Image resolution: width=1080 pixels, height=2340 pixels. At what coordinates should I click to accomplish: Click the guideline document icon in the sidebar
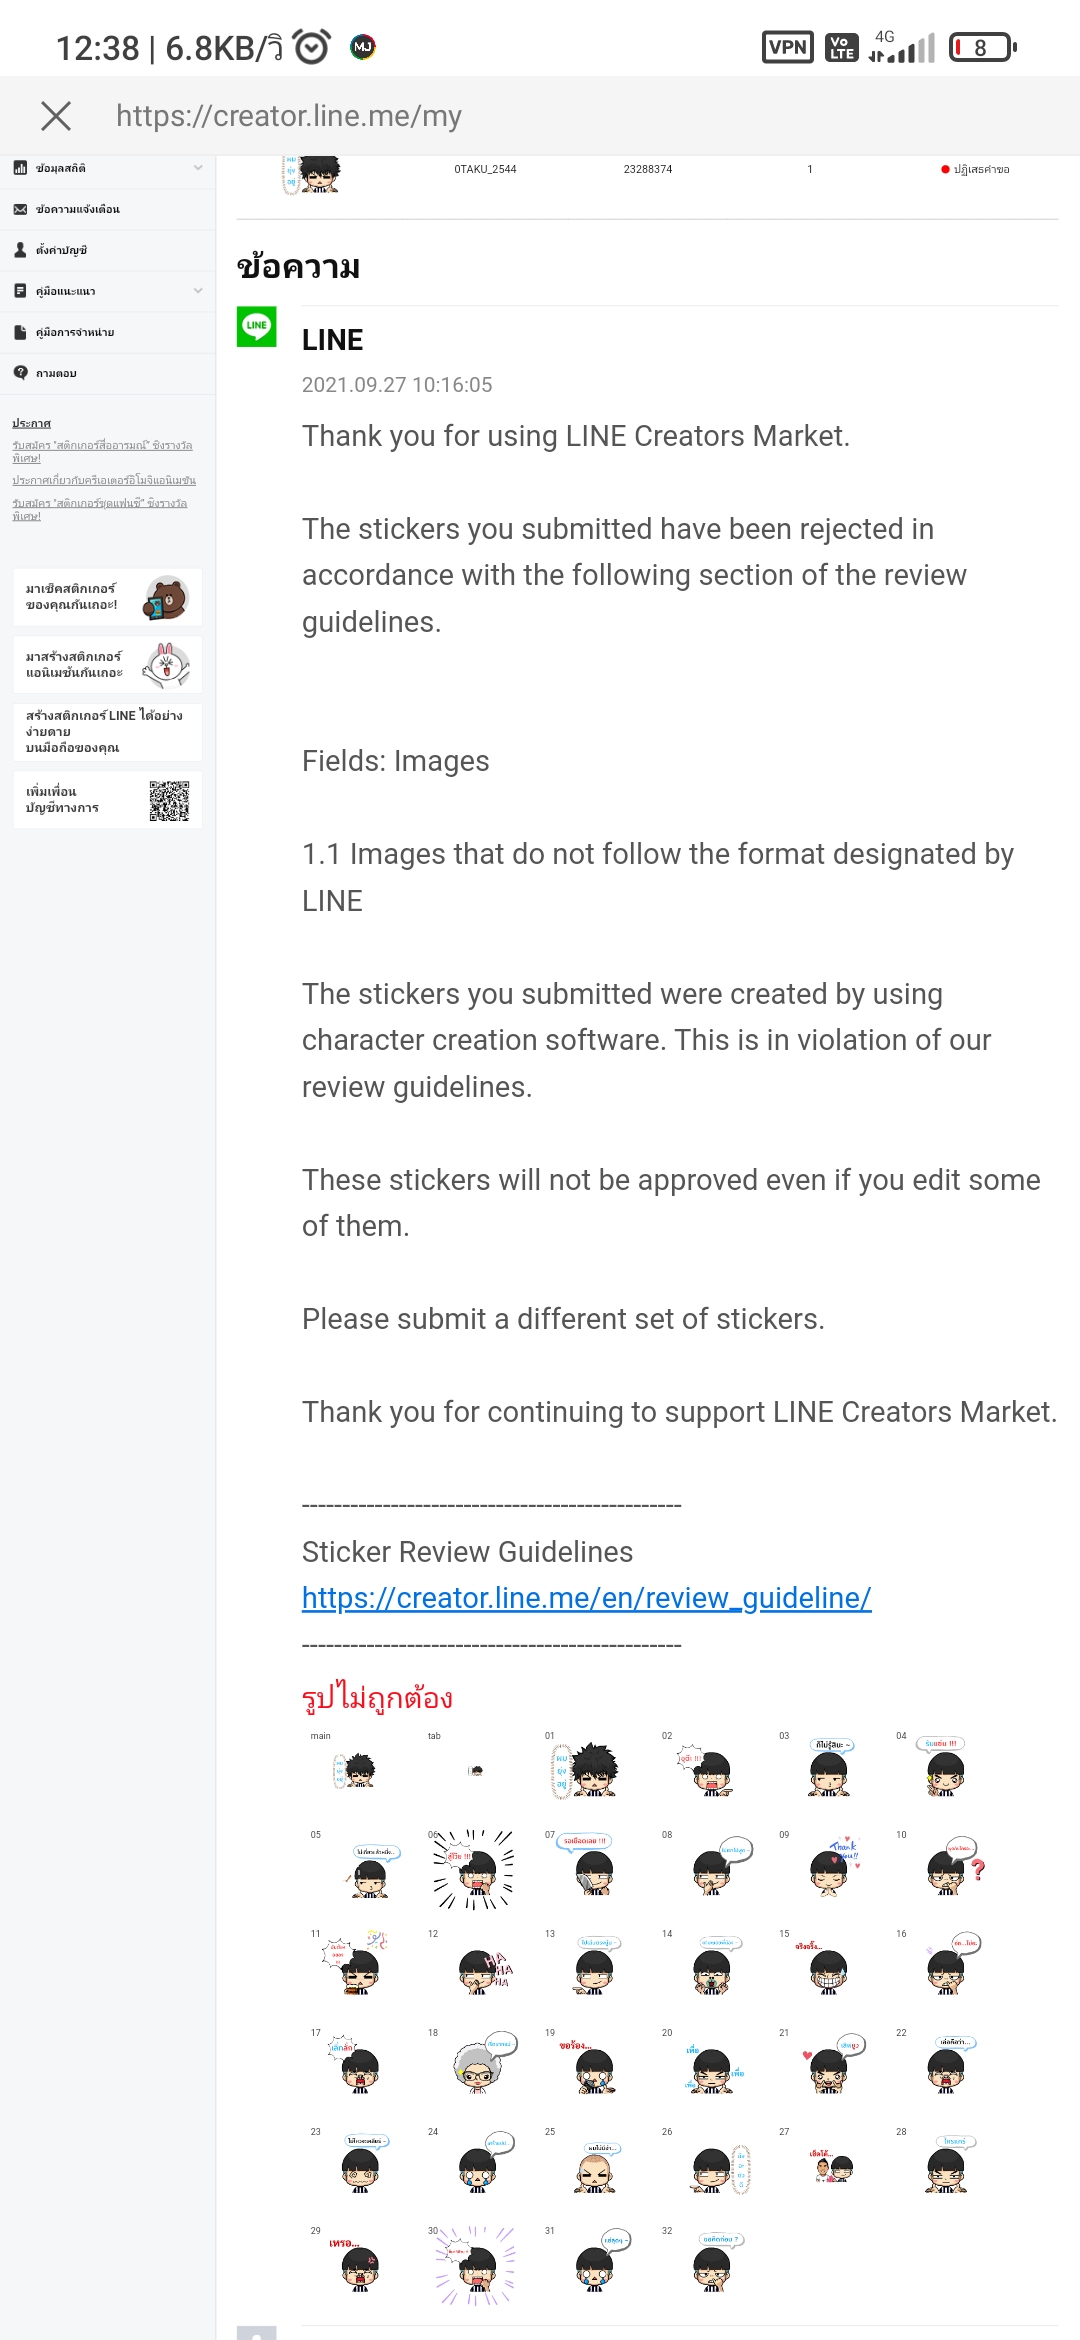[20, 291]
